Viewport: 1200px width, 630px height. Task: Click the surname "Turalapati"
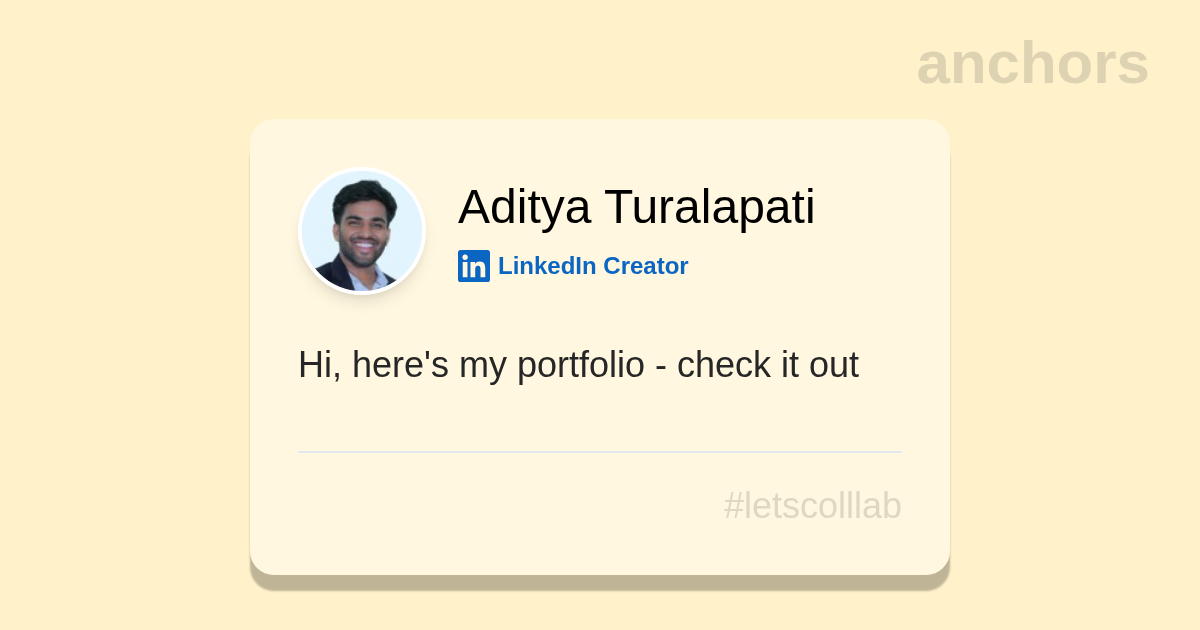pos(709,207)
